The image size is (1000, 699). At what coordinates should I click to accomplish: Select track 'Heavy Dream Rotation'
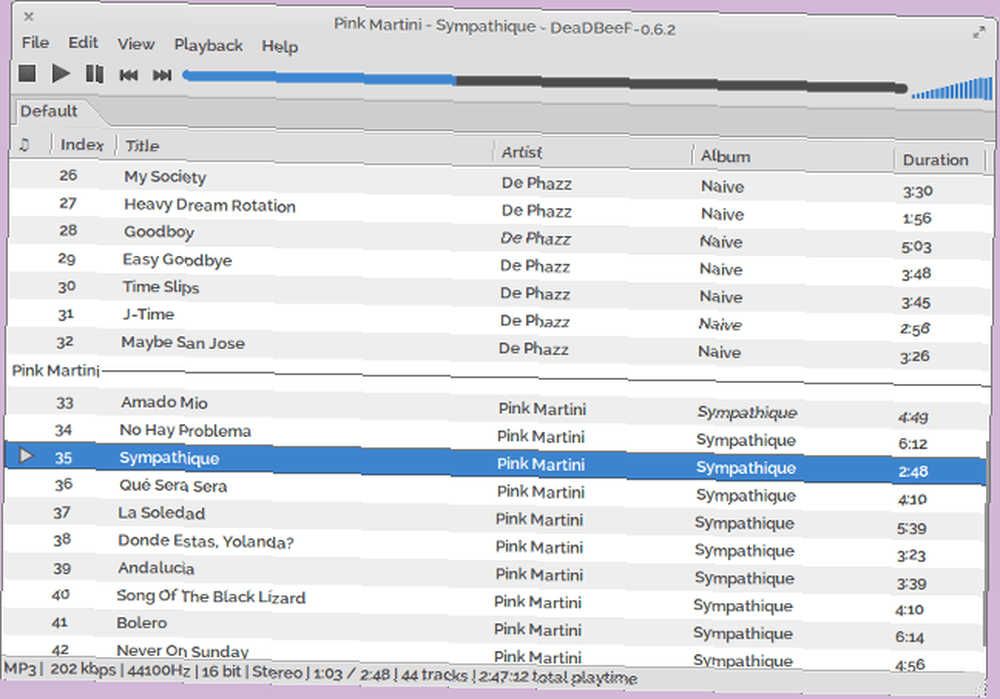[210, 205]
